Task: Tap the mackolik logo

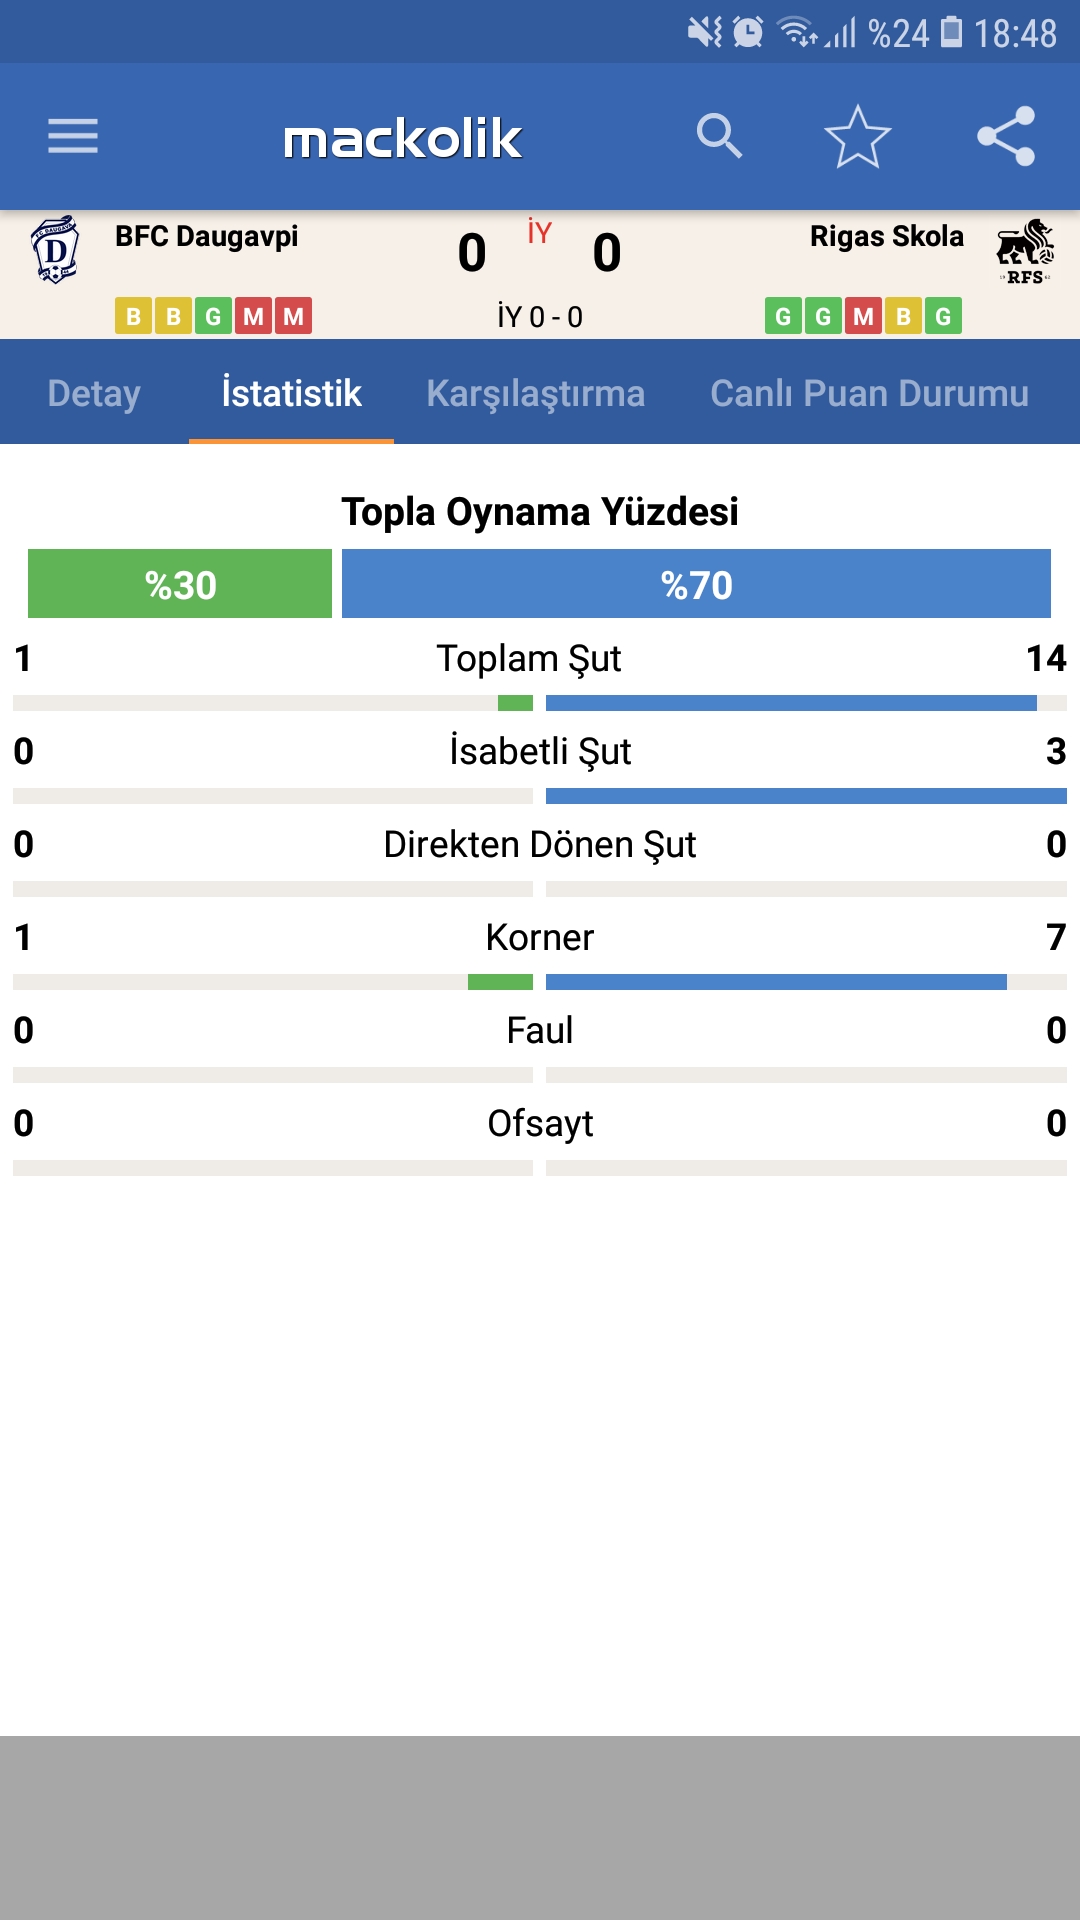Action: pos(402,138)
